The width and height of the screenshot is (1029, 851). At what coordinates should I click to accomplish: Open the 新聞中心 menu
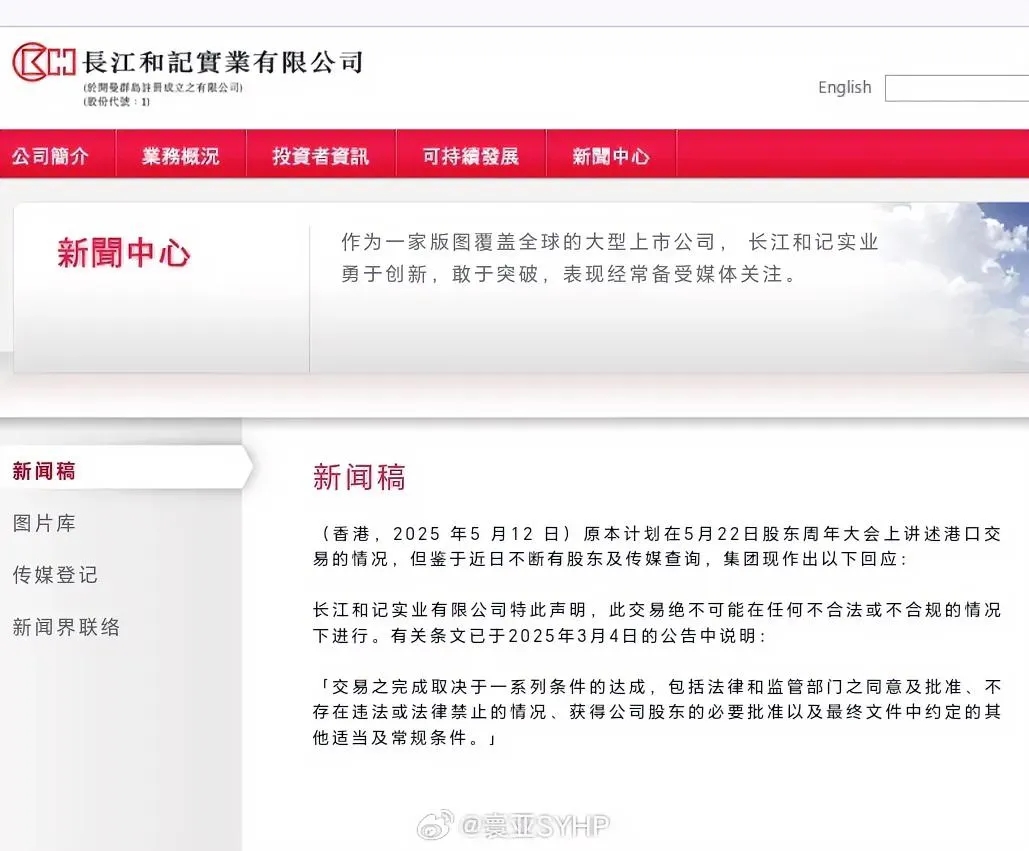coord(611,156)
